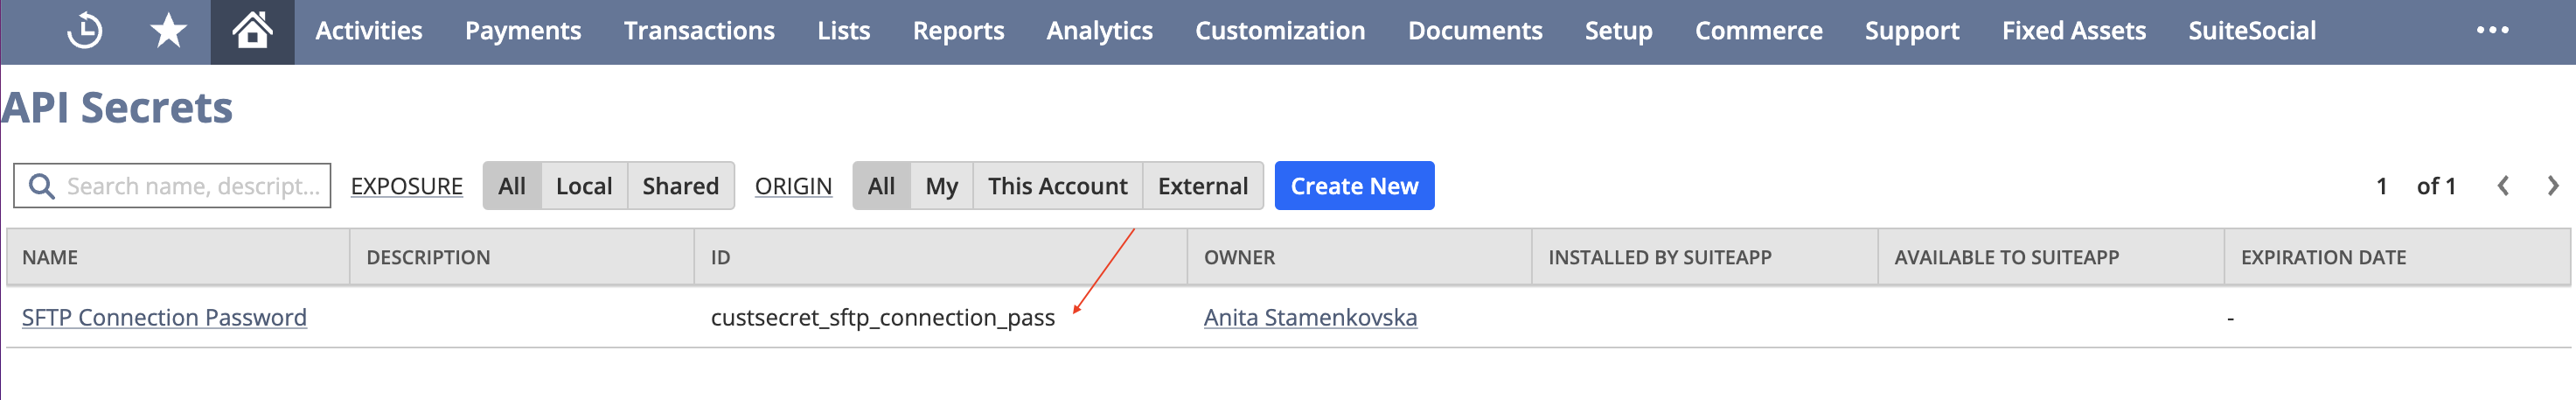
Task: Open the SFTP Connection Password secret
Action: coord(164,317)
